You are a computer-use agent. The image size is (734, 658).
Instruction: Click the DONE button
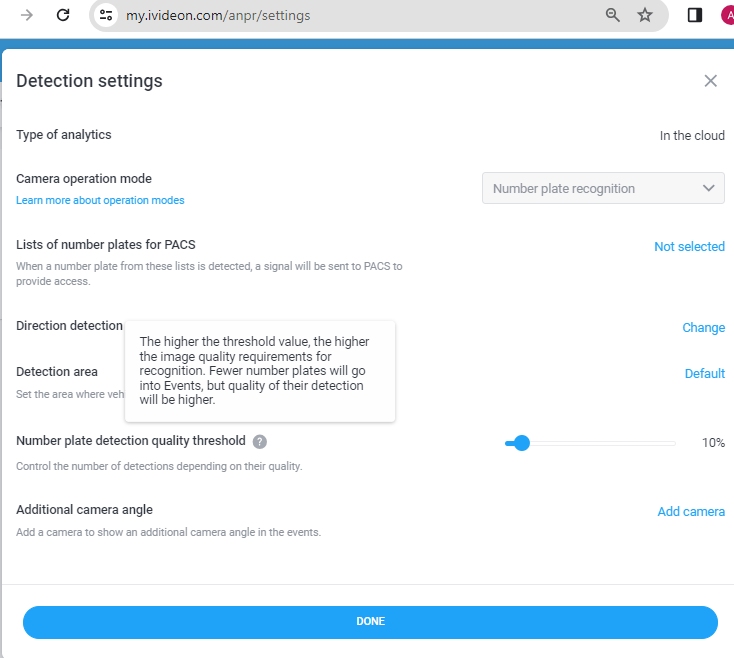point(370,622)
